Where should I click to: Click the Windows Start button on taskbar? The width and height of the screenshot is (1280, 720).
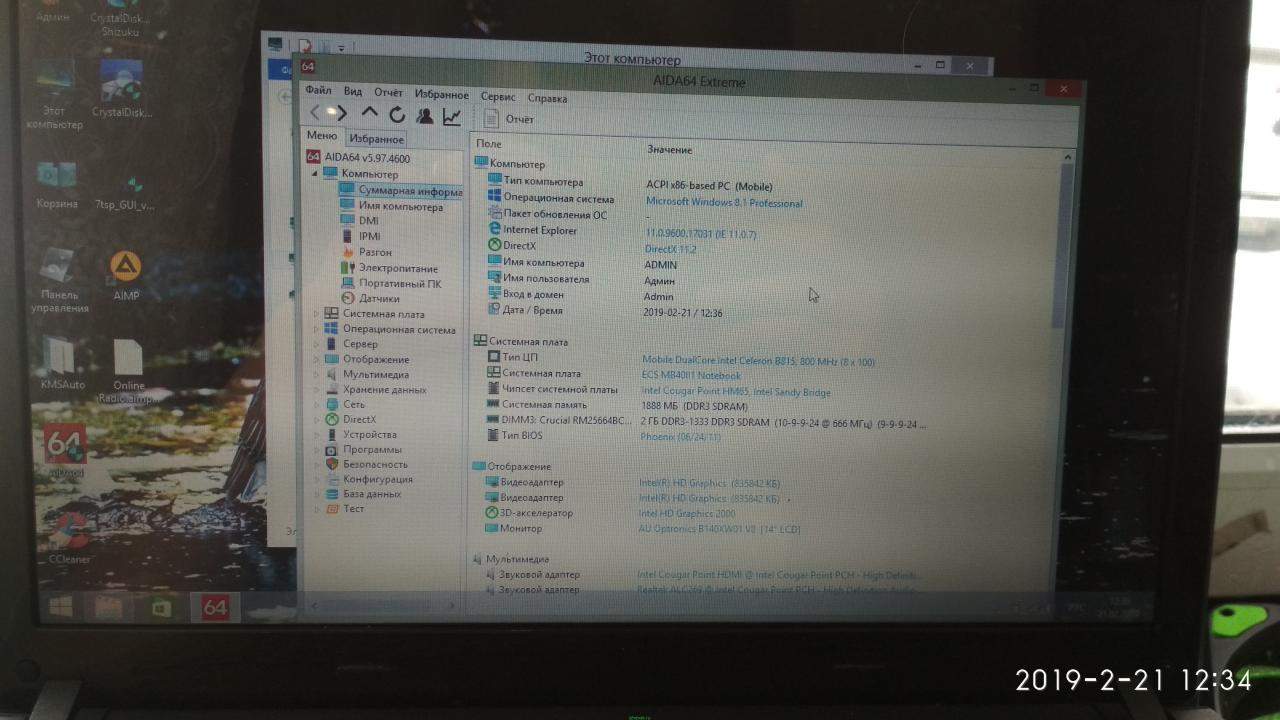tap(60, 607)
